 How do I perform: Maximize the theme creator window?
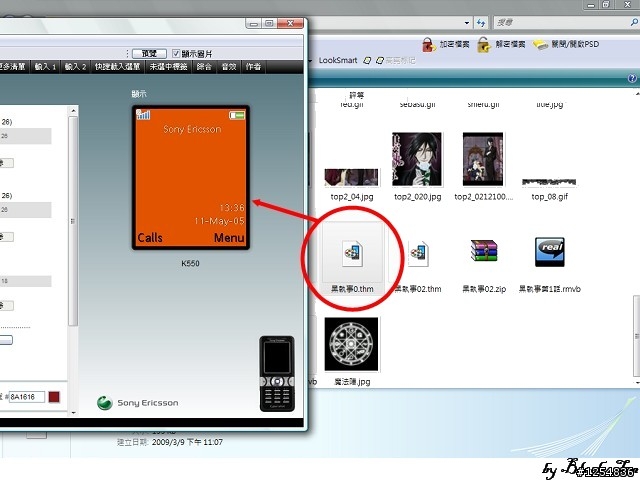pos(269,23)
